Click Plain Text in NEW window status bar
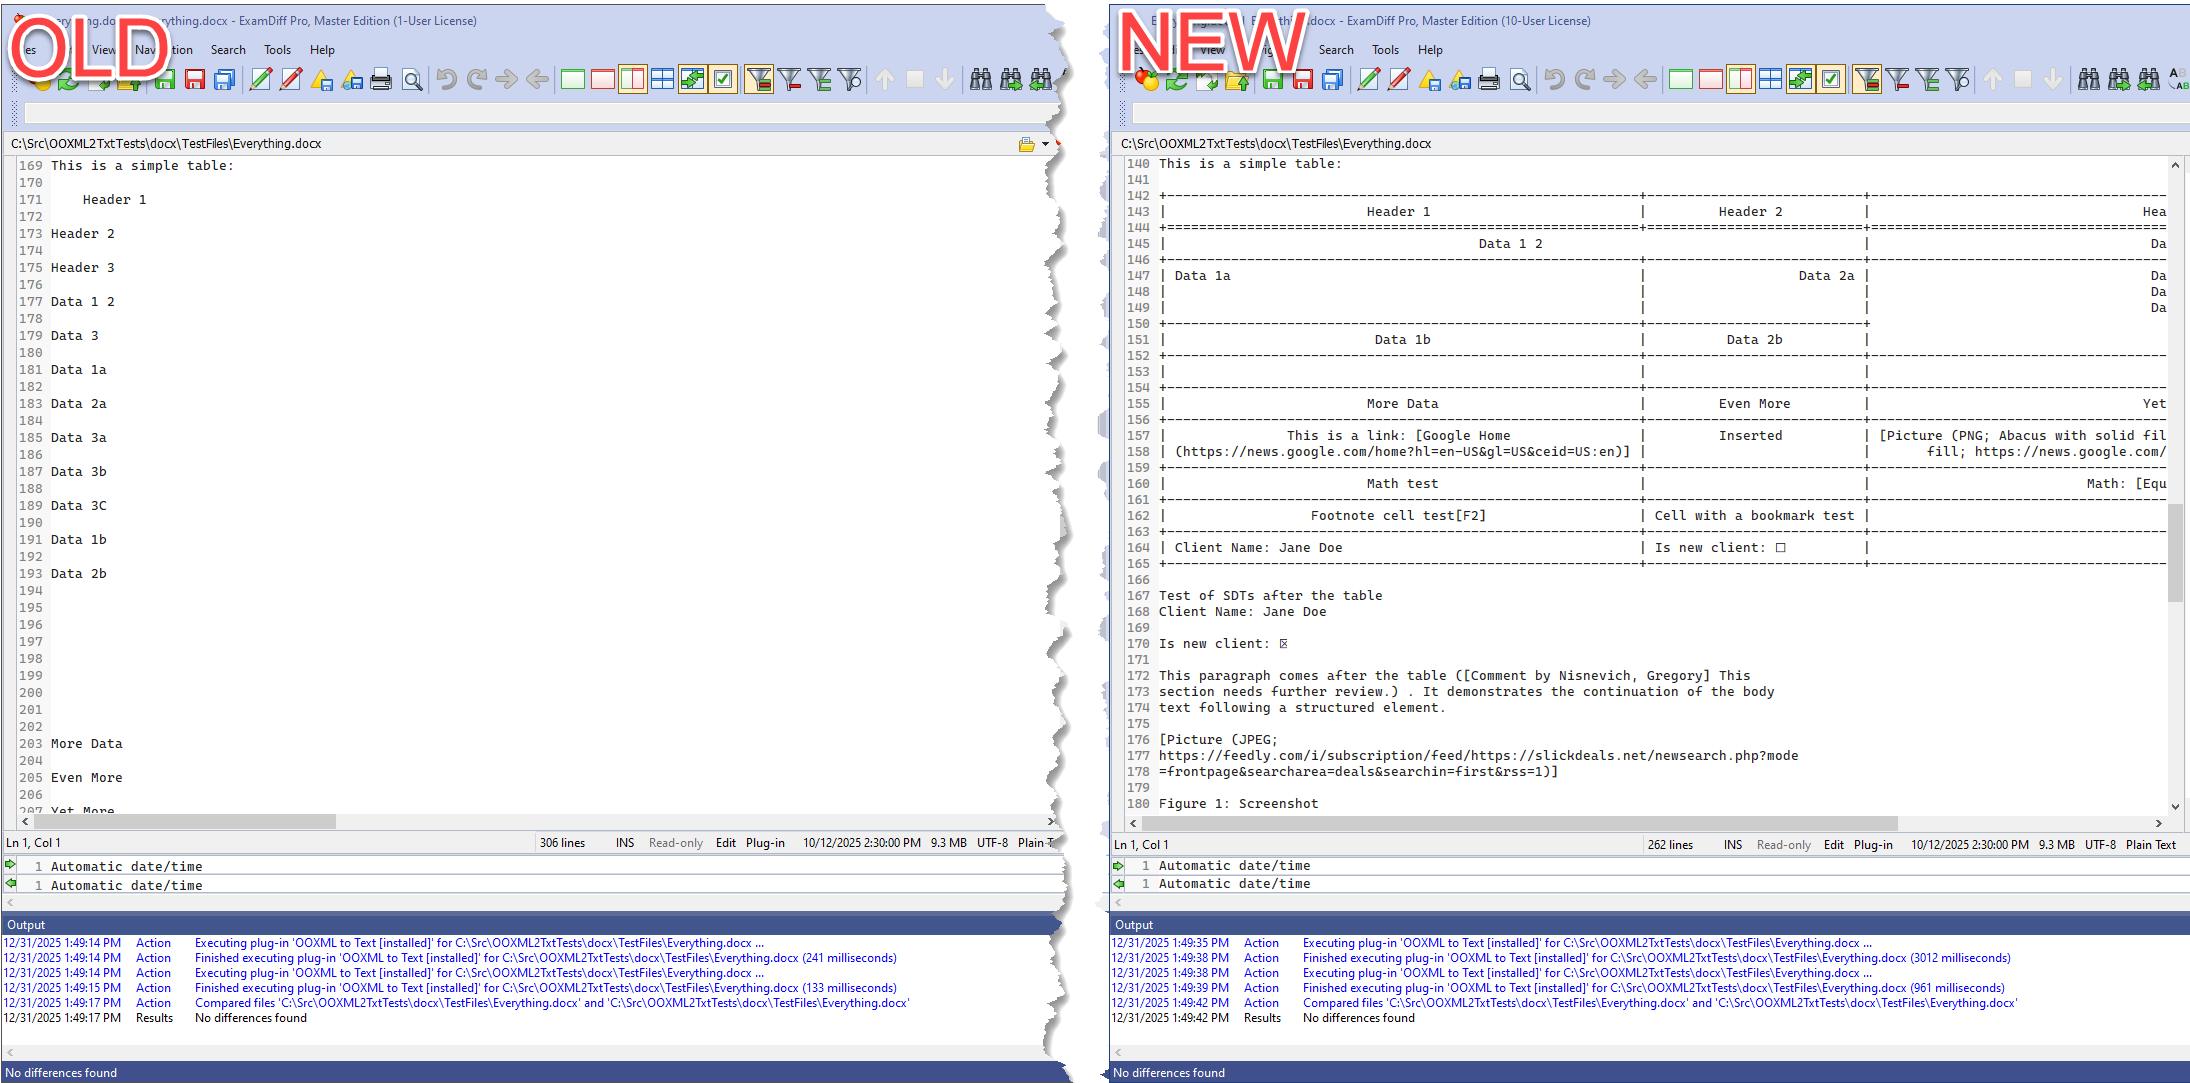Screen dimensions: 2190x1083 (x=2151, y=845)
